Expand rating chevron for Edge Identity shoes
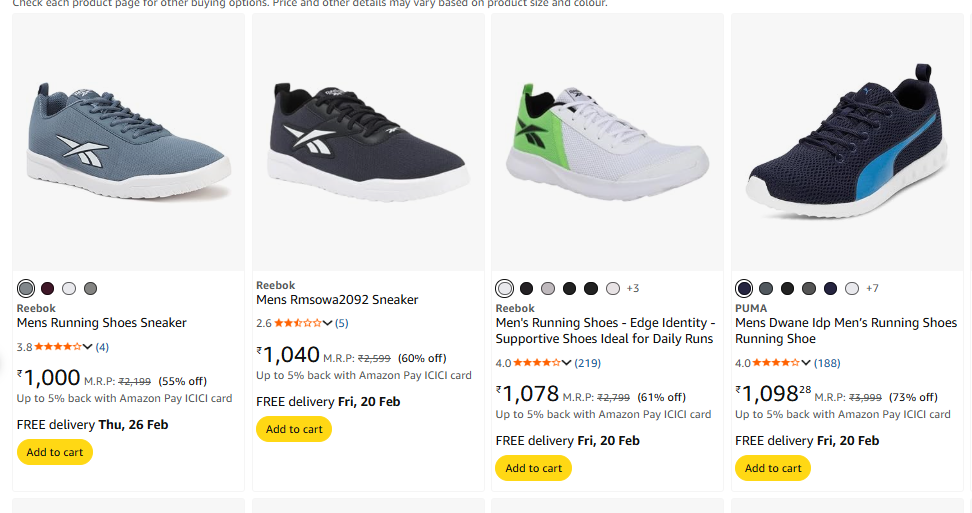972x513 pixels. pyautogui.click(x=567, y=363)
